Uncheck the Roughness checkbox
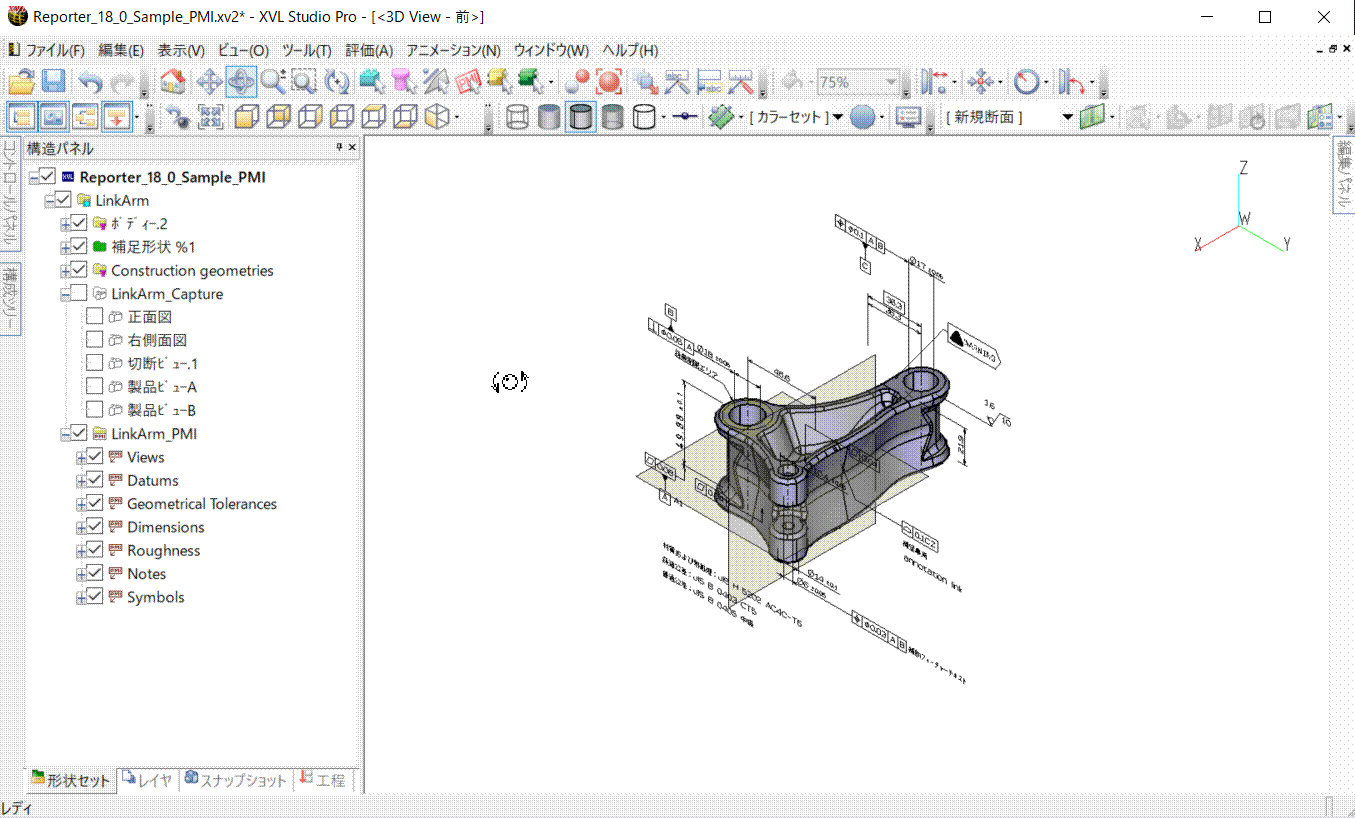1355x818 pixels. pos(97,551)
